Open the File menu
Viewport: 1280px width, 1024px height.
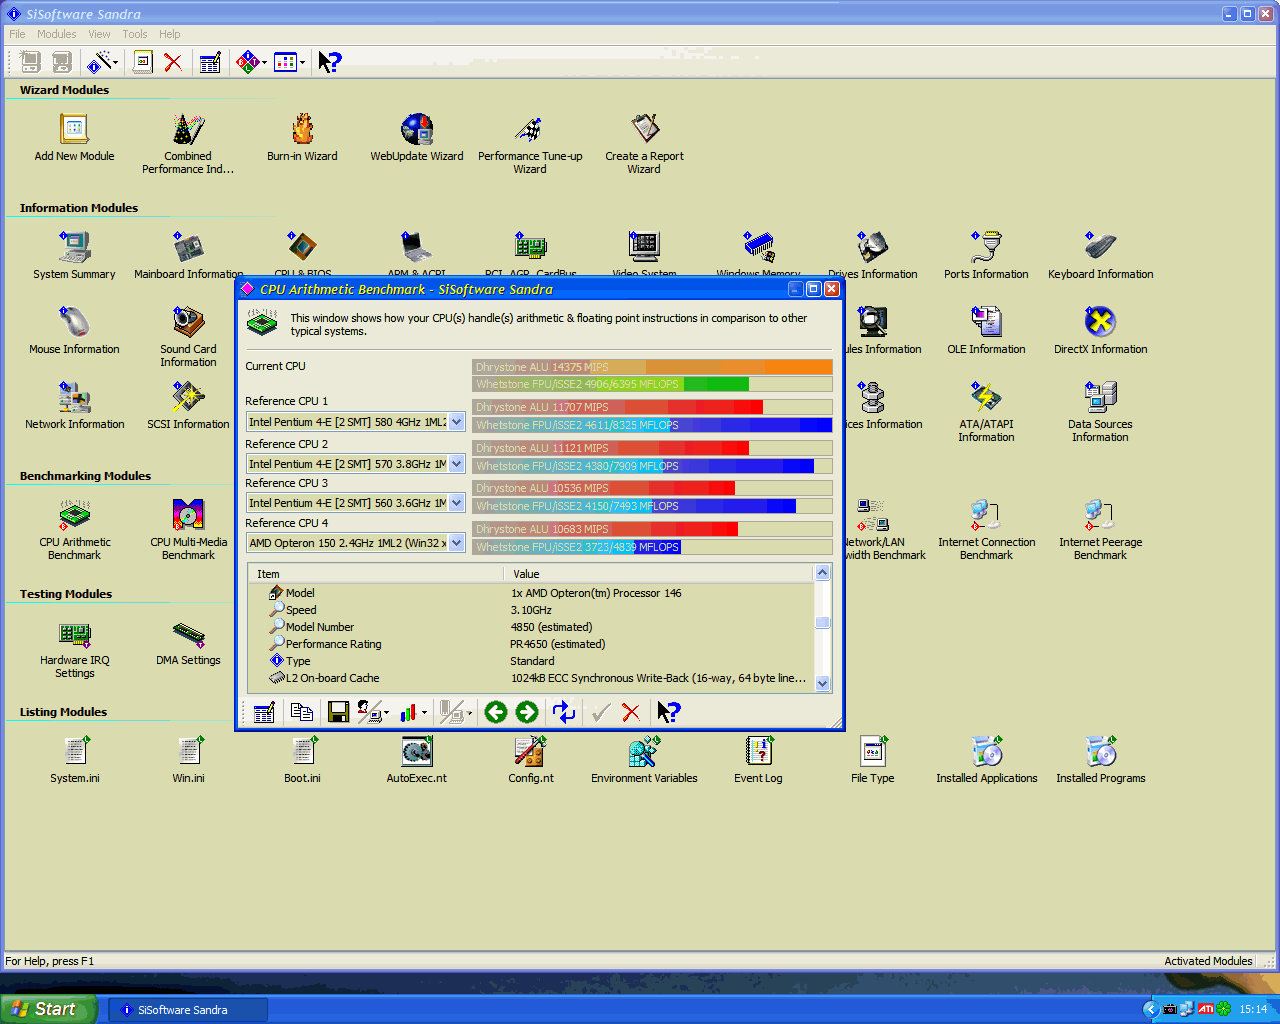[17, 34]
